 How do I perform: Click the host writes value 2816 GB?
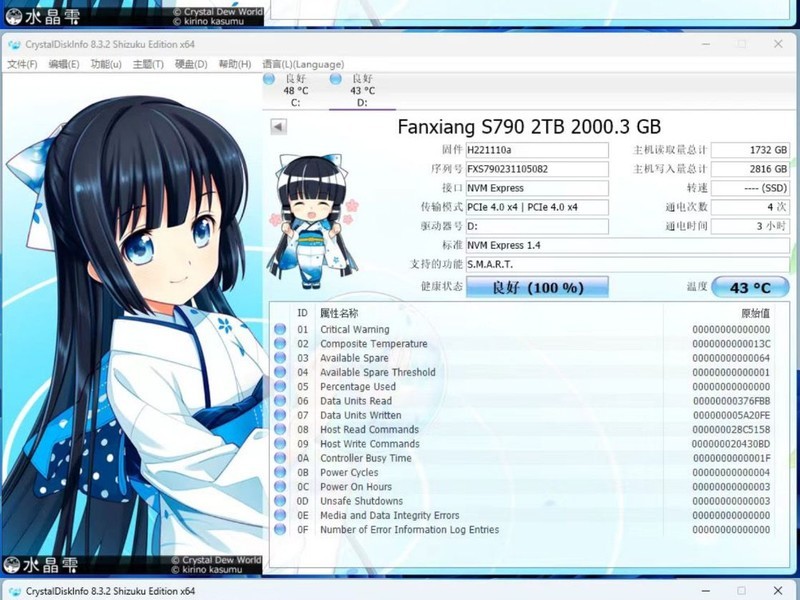click(750, 169)
